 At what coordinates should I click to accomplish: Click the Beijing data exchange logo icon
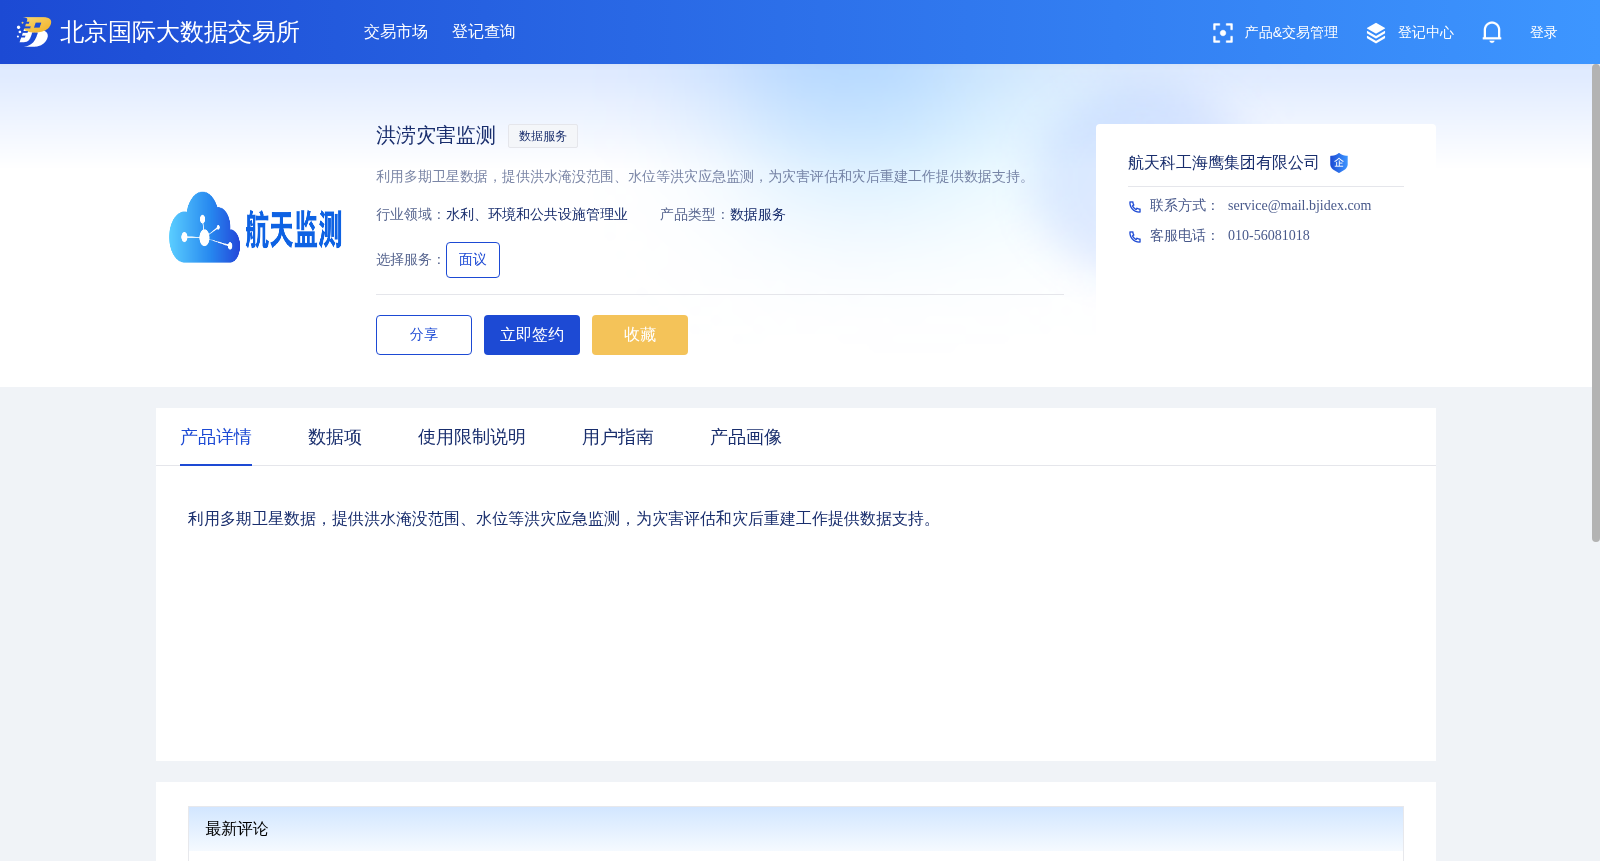tap(33, 32)
